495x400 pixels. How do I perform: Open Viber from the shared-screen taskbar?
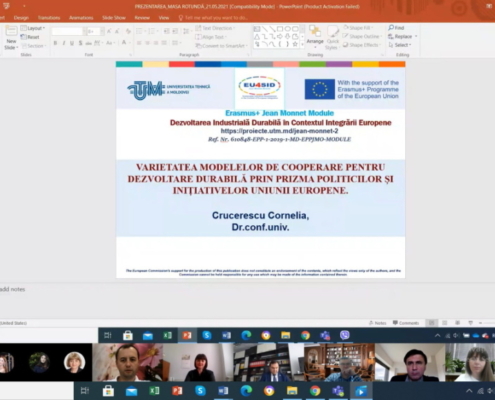point(345,335)
